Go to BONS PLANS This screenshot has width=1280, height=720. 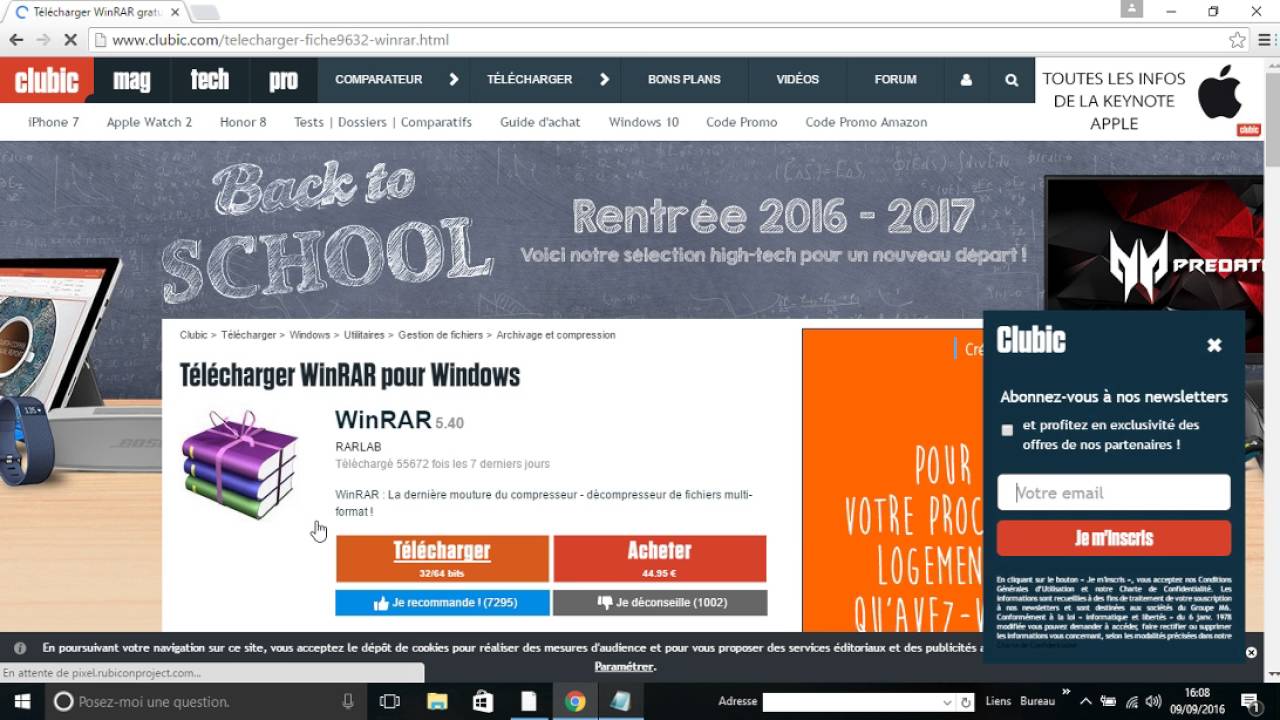[684, 79]
